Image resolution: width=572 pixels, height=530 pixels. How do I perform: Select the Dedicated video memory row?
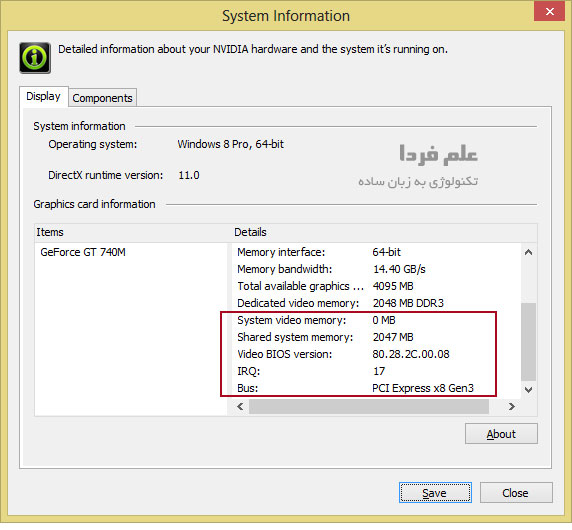[377, 303]
